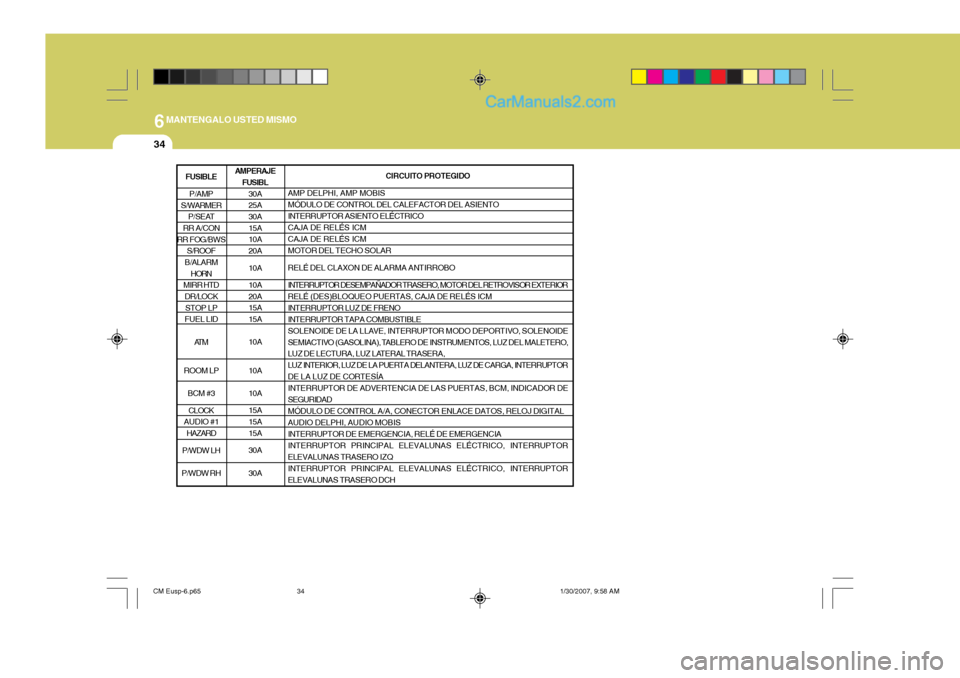This screenshot has width=960, height=678.
Task: Click the red swatch in color bar
Action: [x=719, y=77]
